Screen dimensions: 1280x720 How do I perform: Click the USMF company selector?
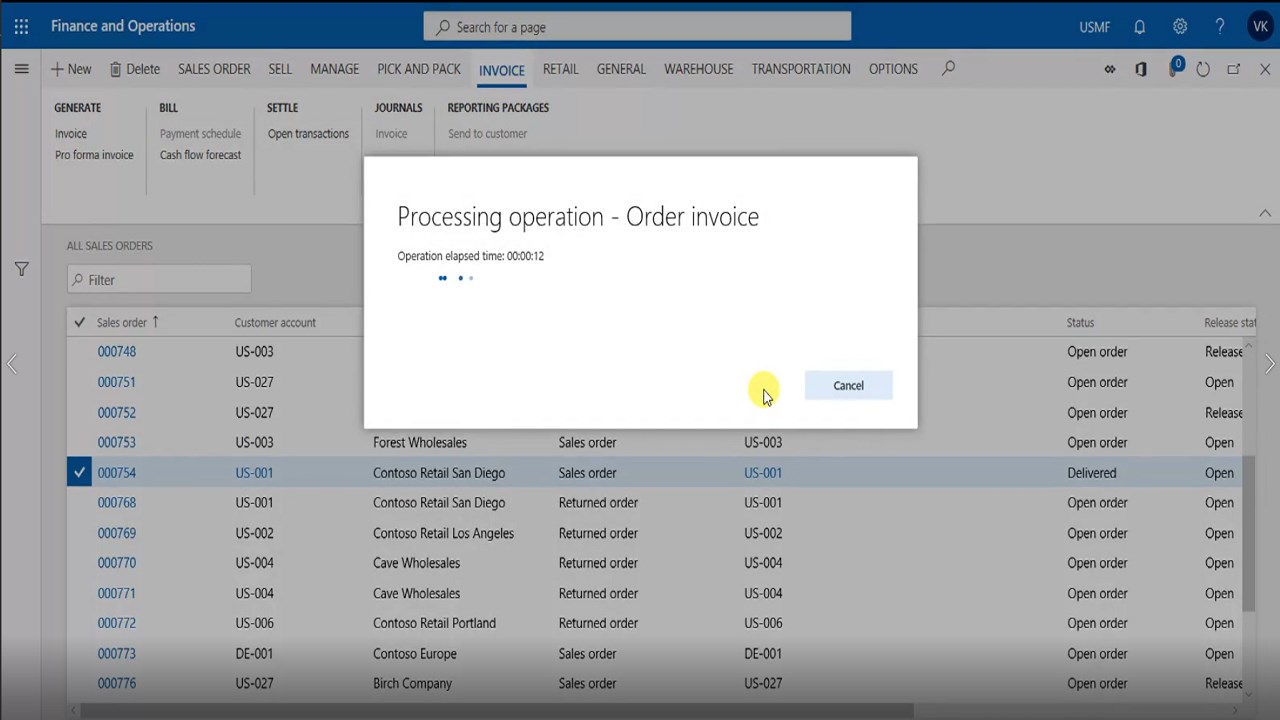(1095, 27)
